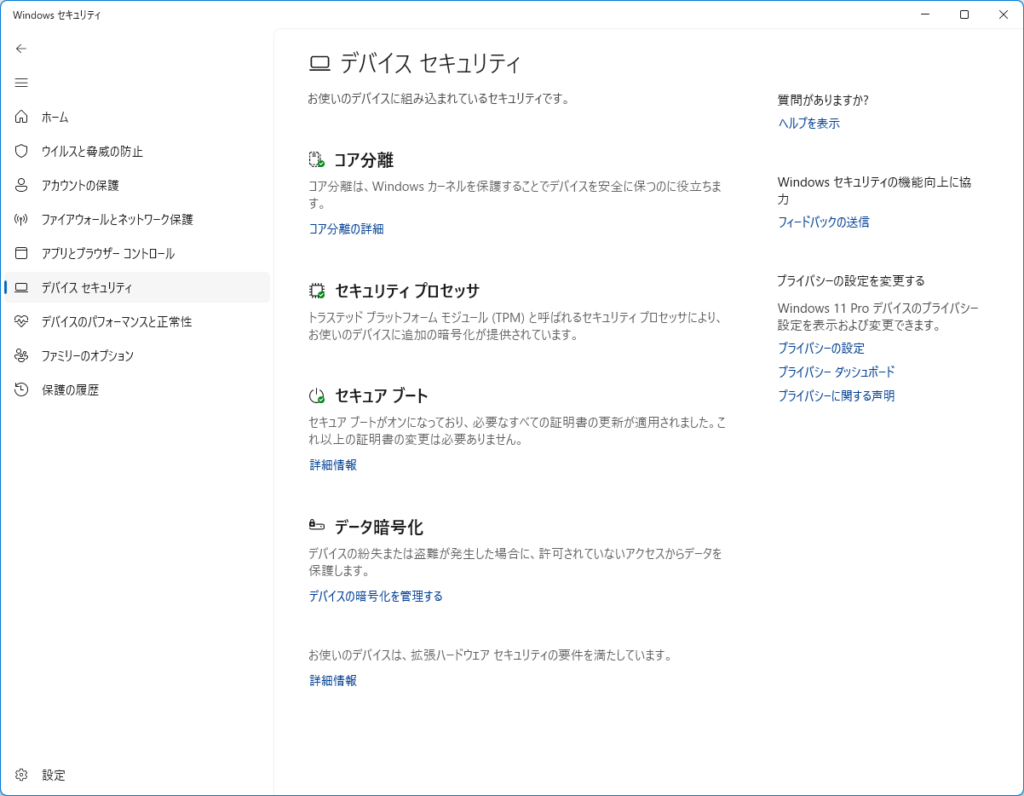
Task: Open プライバシー ダッシュボード link
Action: point(836,372)
